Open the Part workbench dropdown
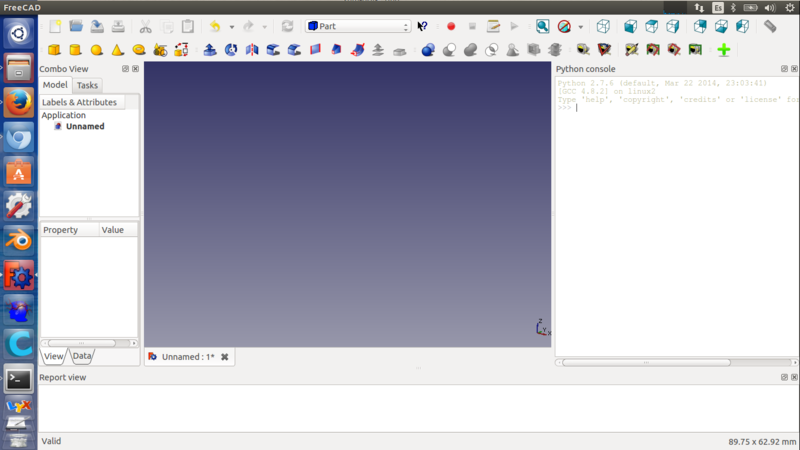800x450 pixels. pos(359,26)
